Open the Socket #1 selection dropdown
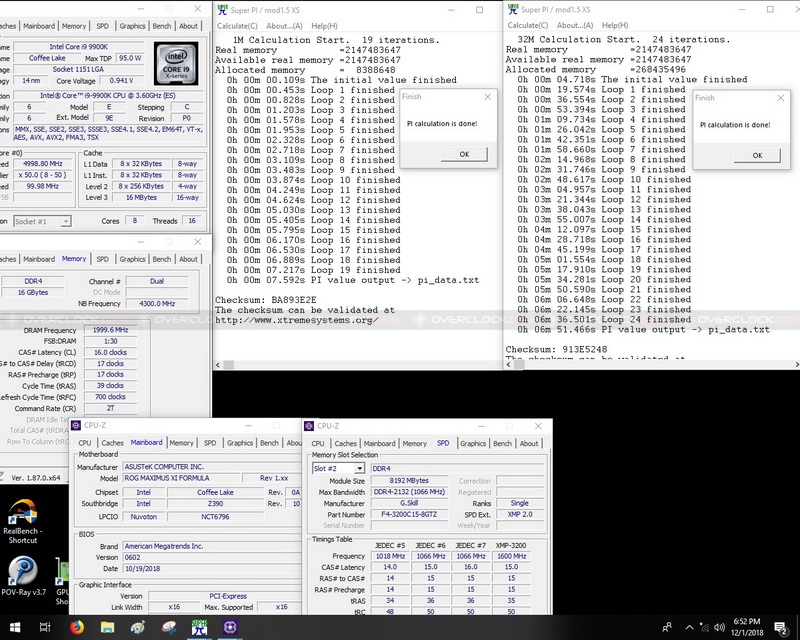The height and width of the screenshot is (640, 800). pos(42,221)
